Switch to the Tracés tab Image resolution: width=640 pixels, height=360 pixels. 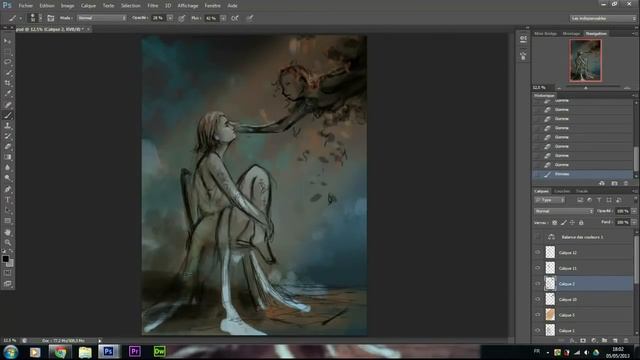tap(582, 191)
